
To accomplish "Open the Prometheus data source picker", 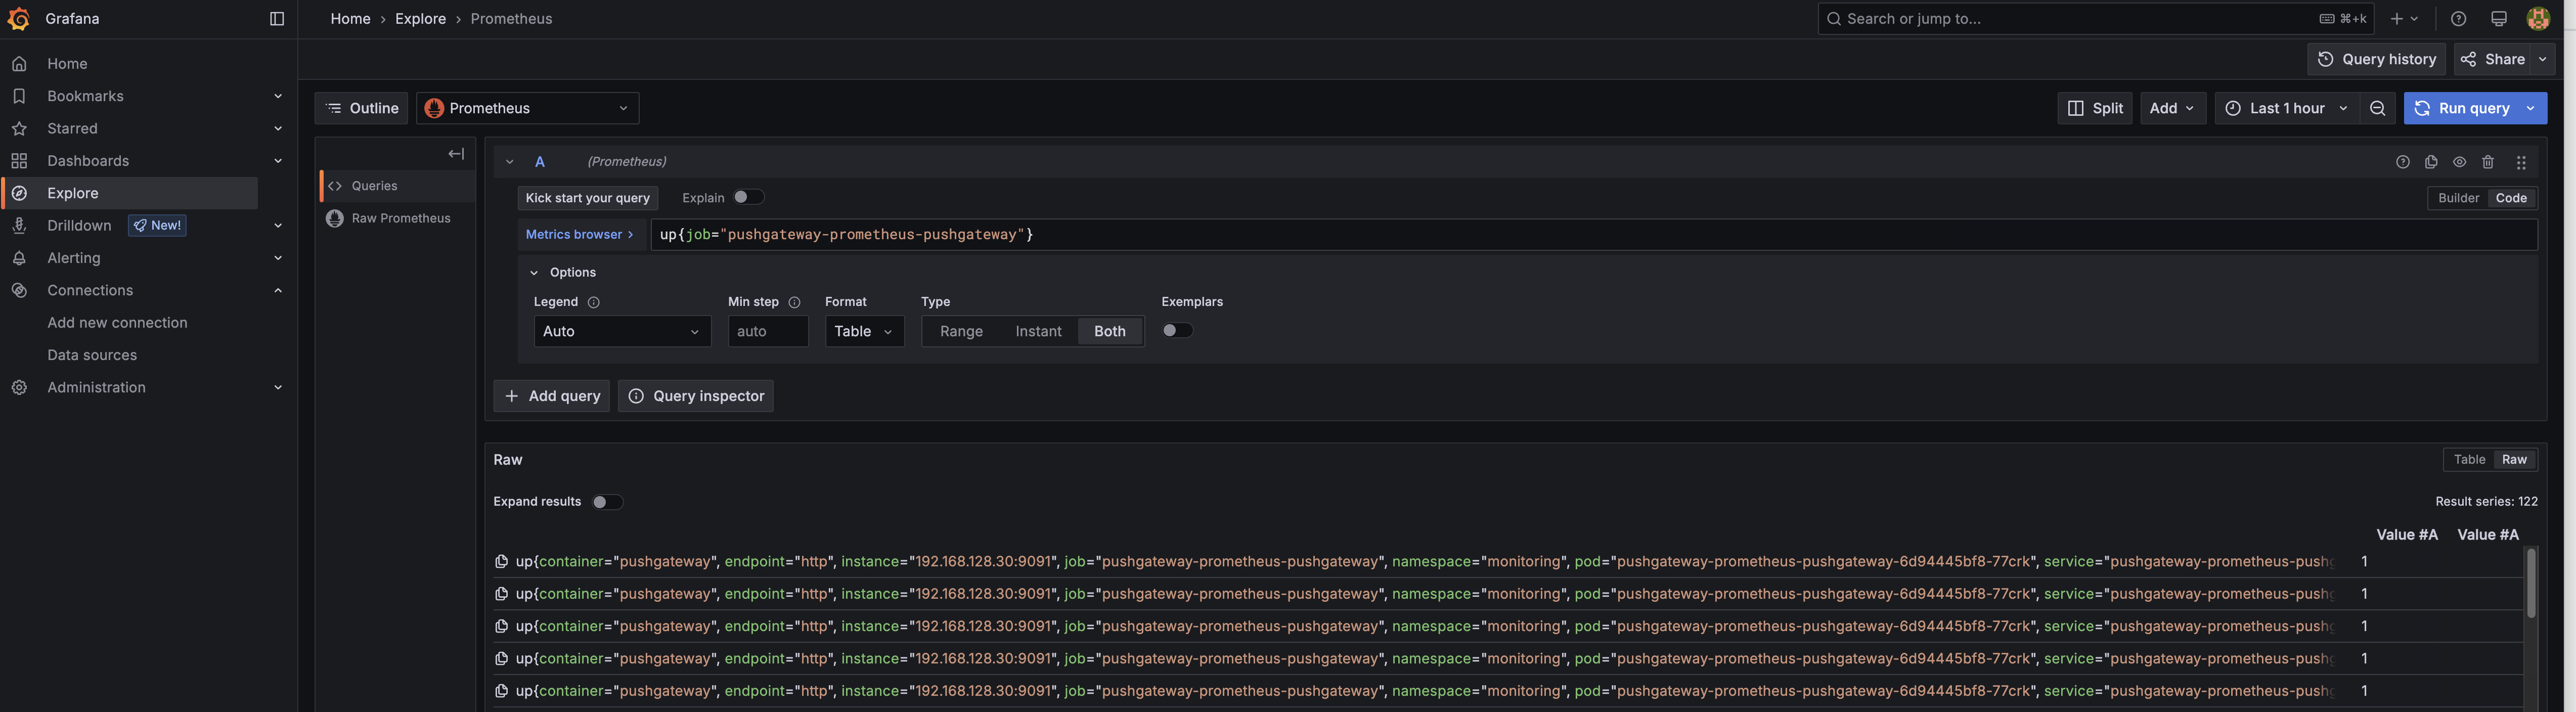I will click(x=527, y=108).
